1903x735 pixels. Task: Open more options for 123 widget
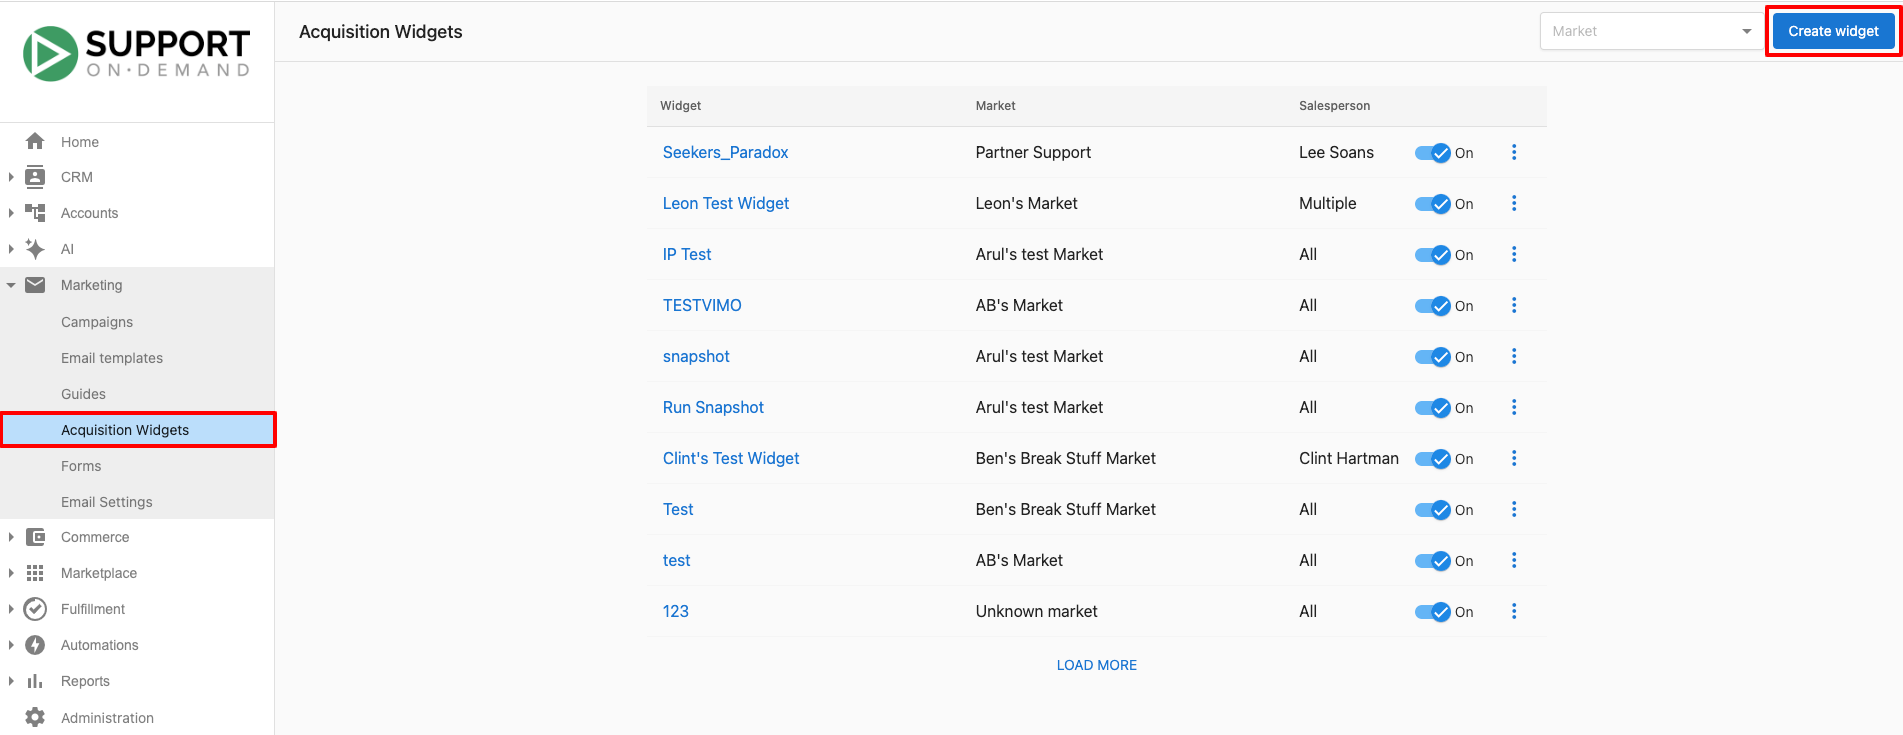point(1514,611)
